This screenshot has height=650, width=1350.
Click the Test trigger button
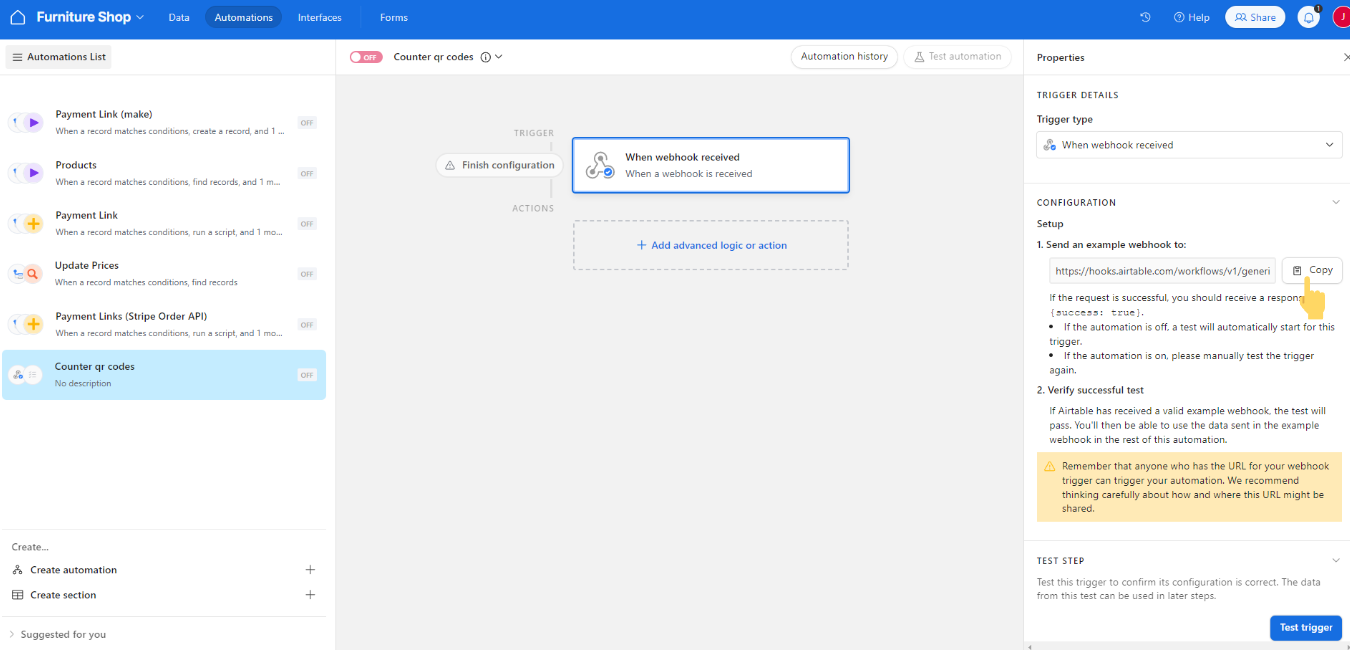click(1306, 628)
